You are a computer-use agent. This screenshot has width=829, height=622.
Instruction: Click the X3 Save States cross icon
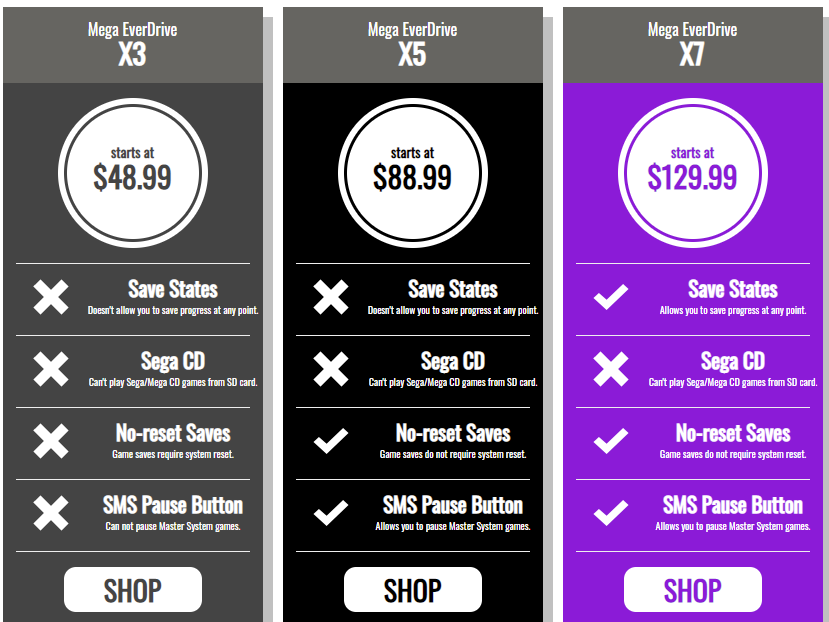point(51,298)
